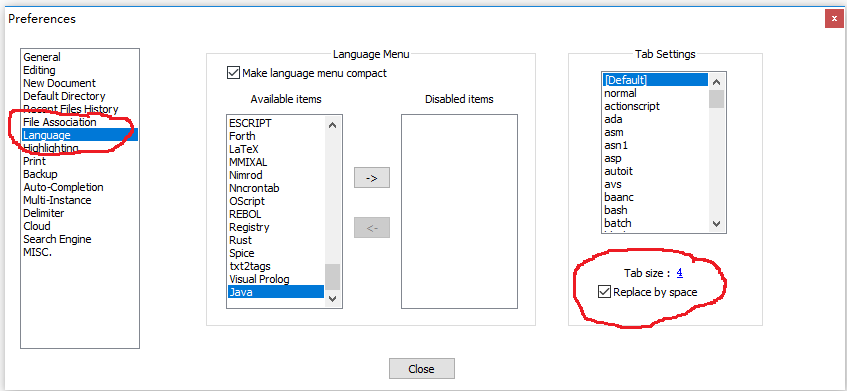Select ada in Tab Settings list
847x391 pixels.
(655, 119)
